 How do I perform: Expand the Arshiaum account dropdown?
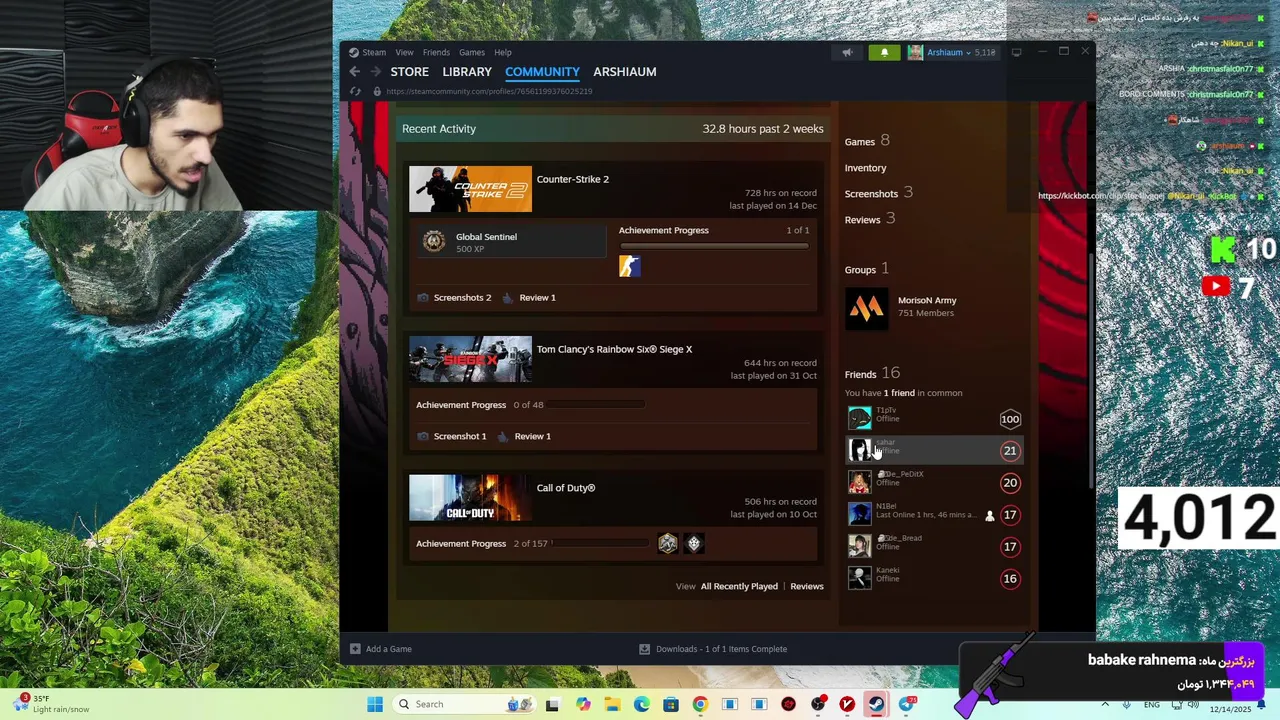pos(967,53)
